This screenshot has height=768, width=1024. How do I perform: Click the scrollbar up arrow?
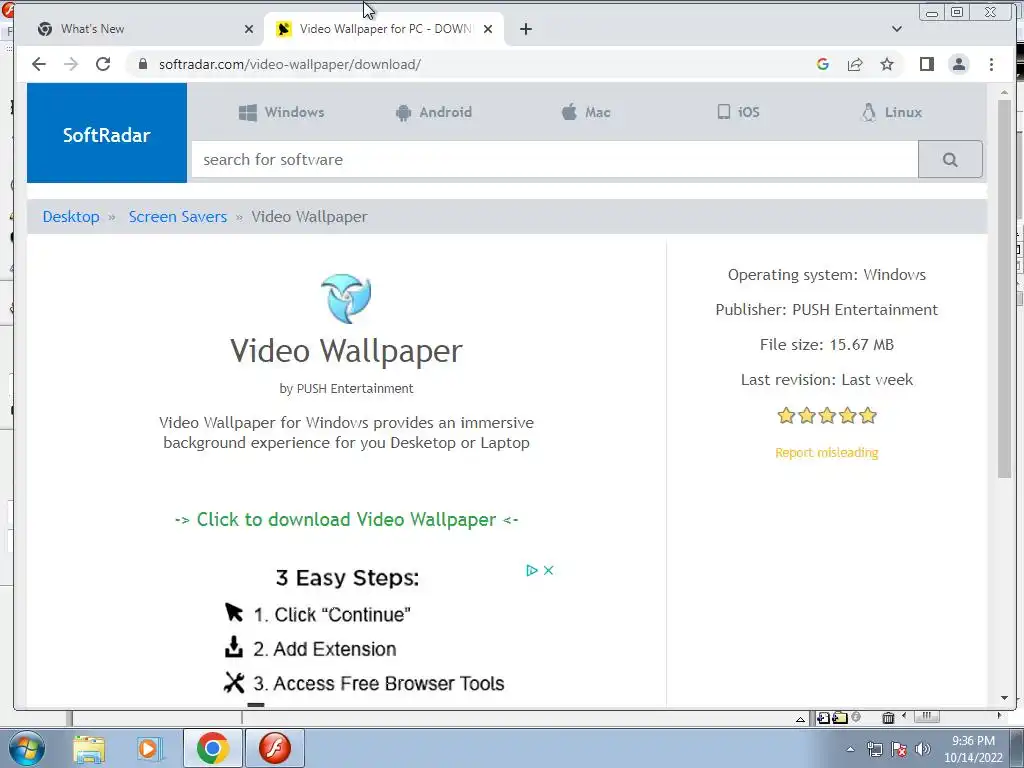1004,92
